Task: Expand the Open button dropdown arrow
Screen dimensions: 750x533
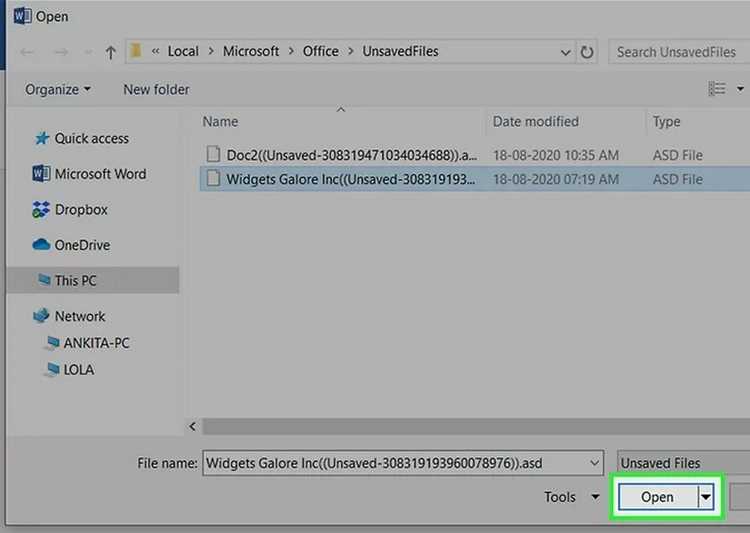Action: tap(706, 497)
